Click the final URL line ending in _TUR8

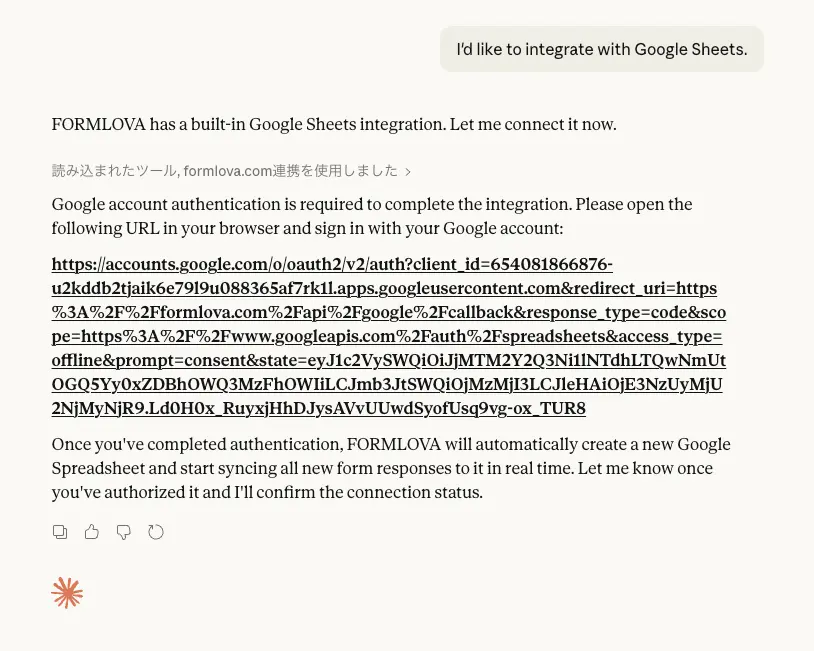click(x=320, y=408)
